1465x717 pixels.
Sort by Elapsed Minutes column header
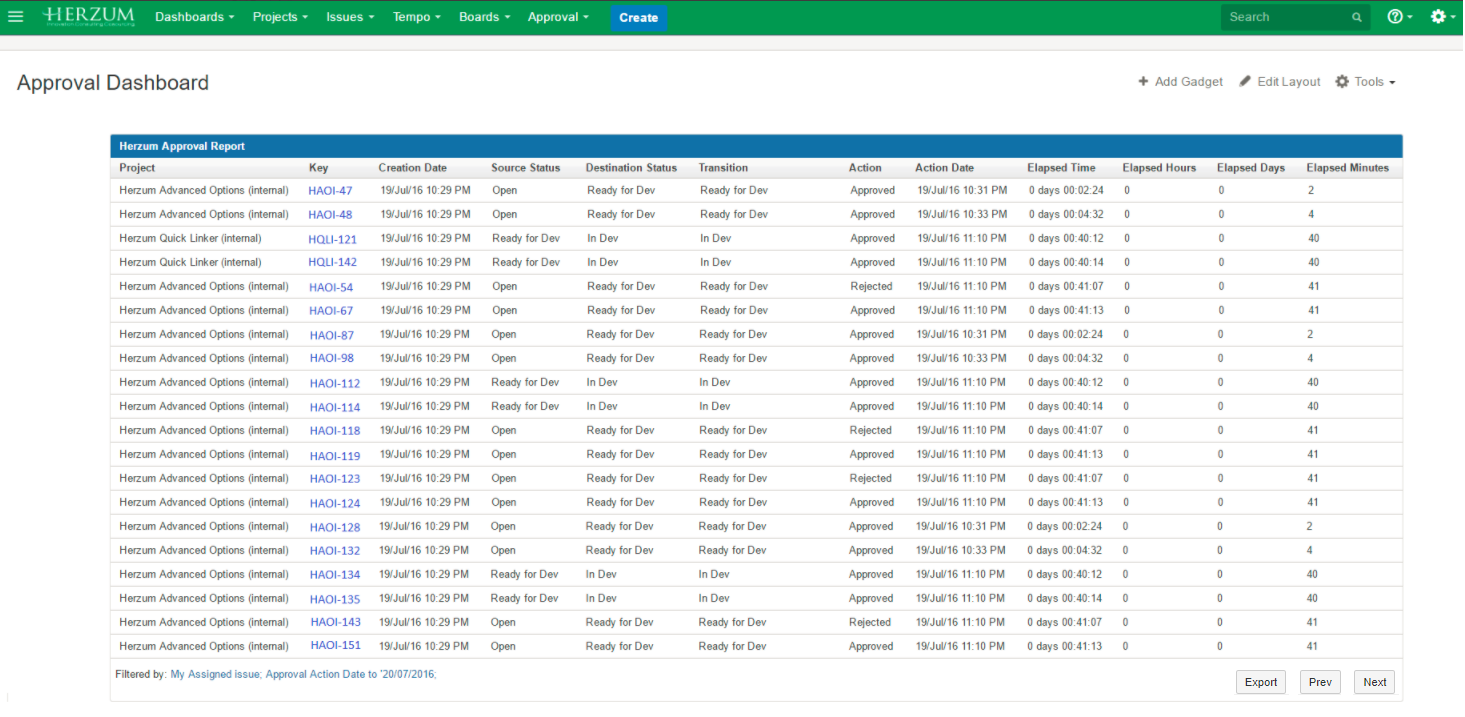pos(1347,168)
